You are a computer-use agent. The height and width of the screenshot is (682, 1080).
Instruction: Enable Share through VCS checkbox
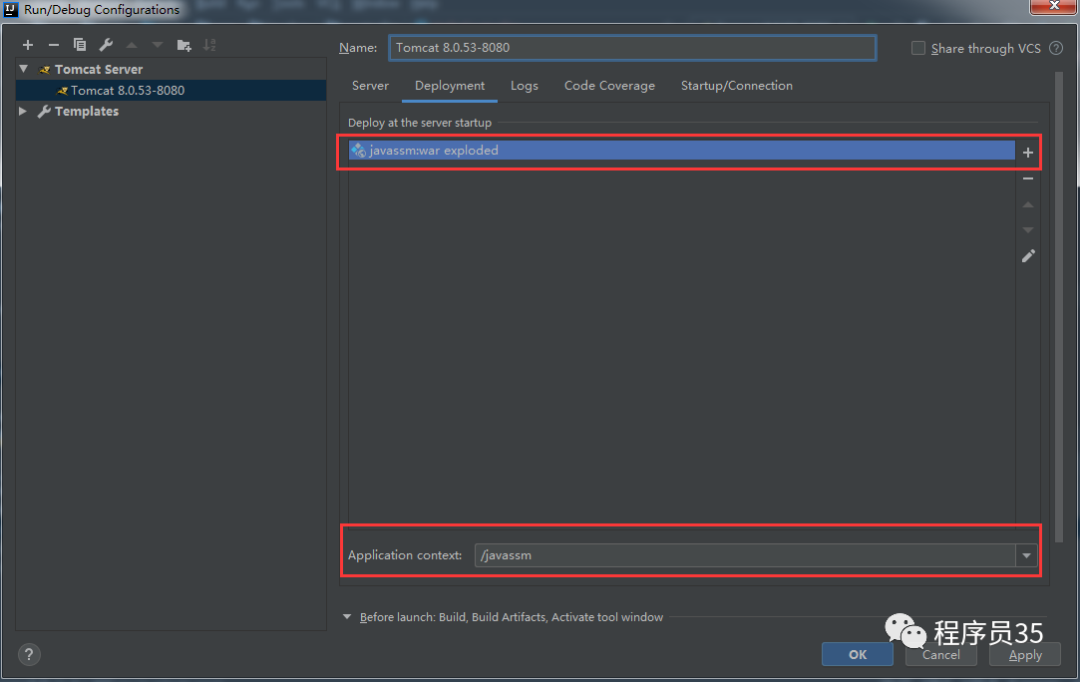click(918, 48)
